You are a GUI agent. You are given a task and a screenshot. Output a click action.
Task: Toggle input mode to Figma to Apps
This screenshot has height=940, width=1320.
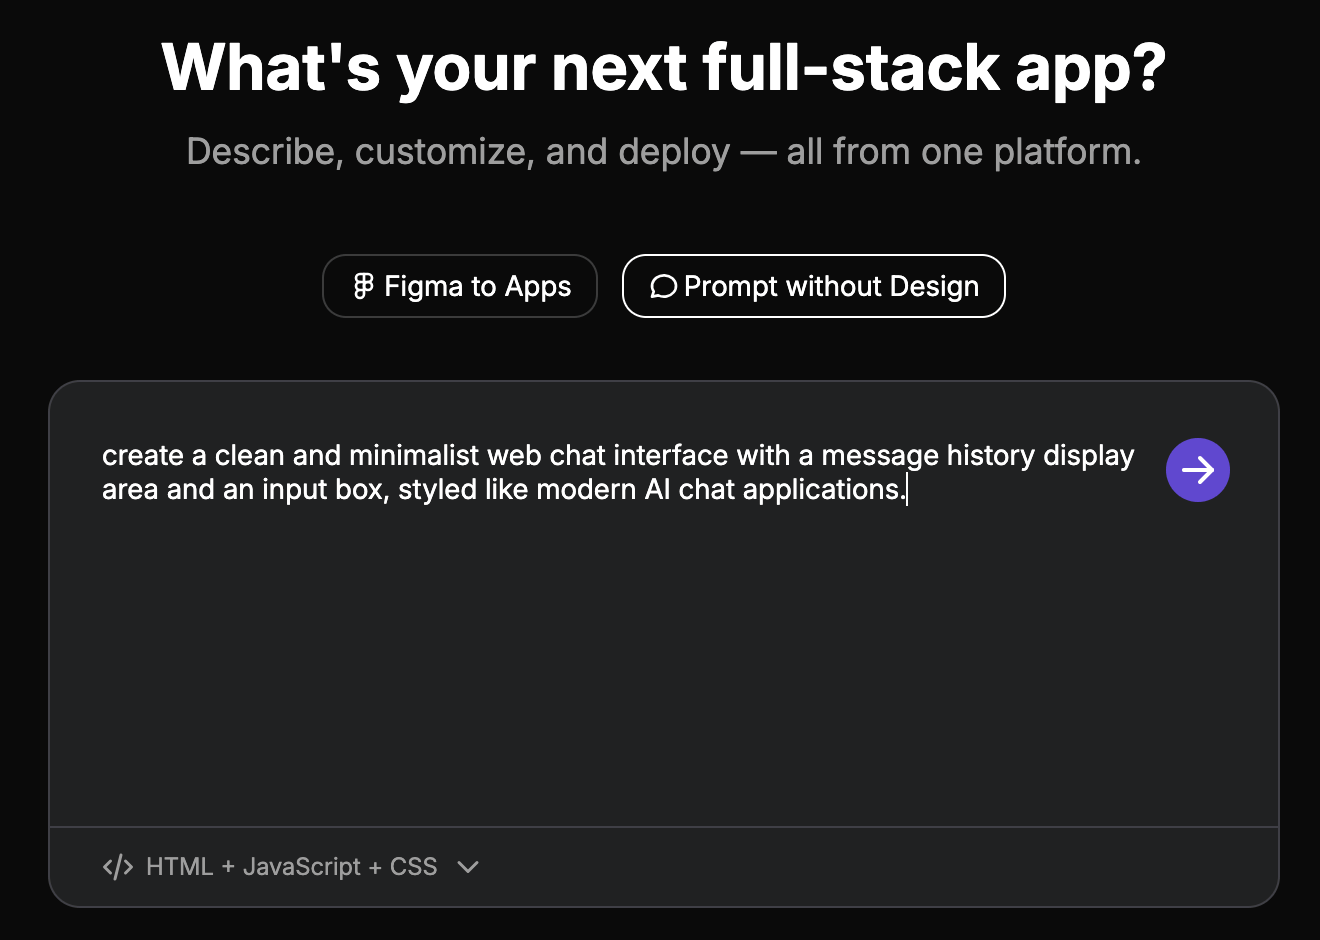pyautogui.click(x=459, y=286)
